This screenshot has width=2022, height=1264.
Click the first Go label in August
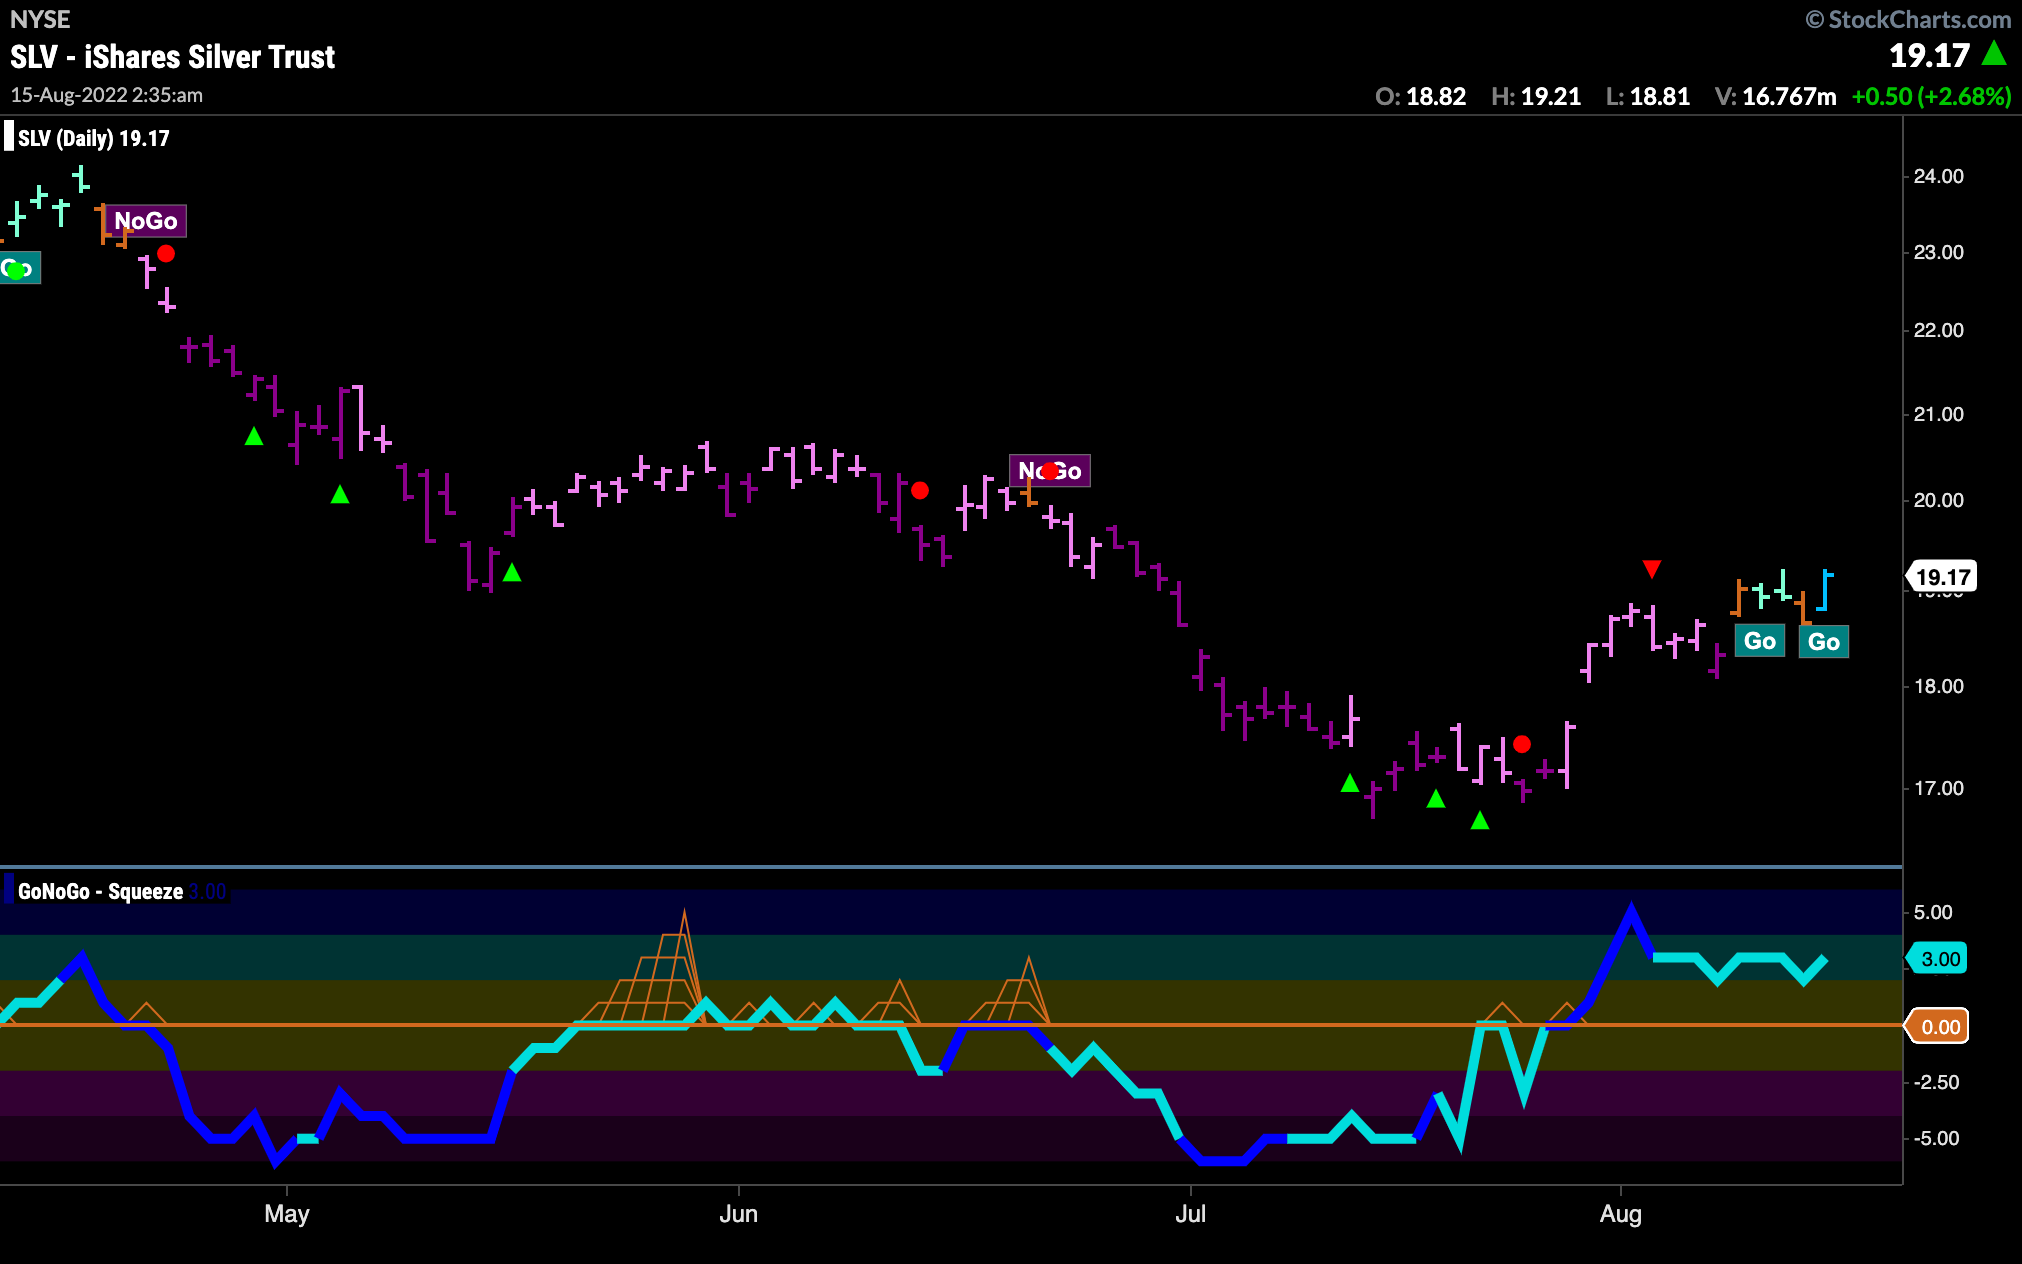tap(1760, 641)
